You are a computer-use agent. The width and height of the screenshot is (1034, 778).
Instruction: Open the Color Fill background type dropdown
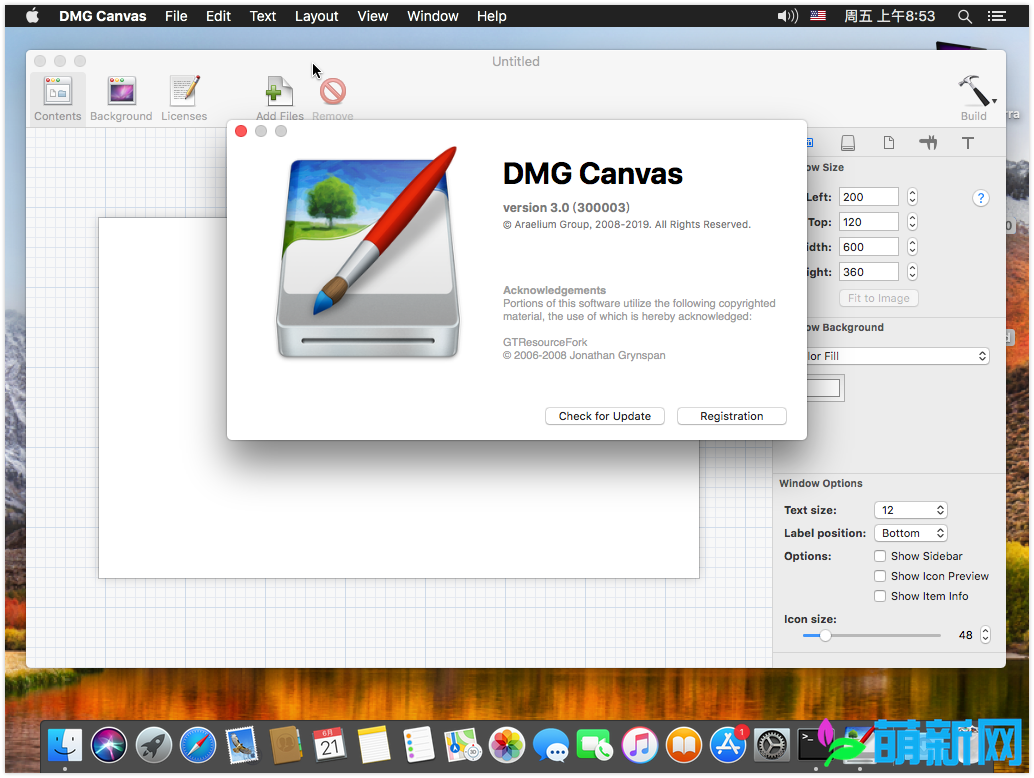897,356
